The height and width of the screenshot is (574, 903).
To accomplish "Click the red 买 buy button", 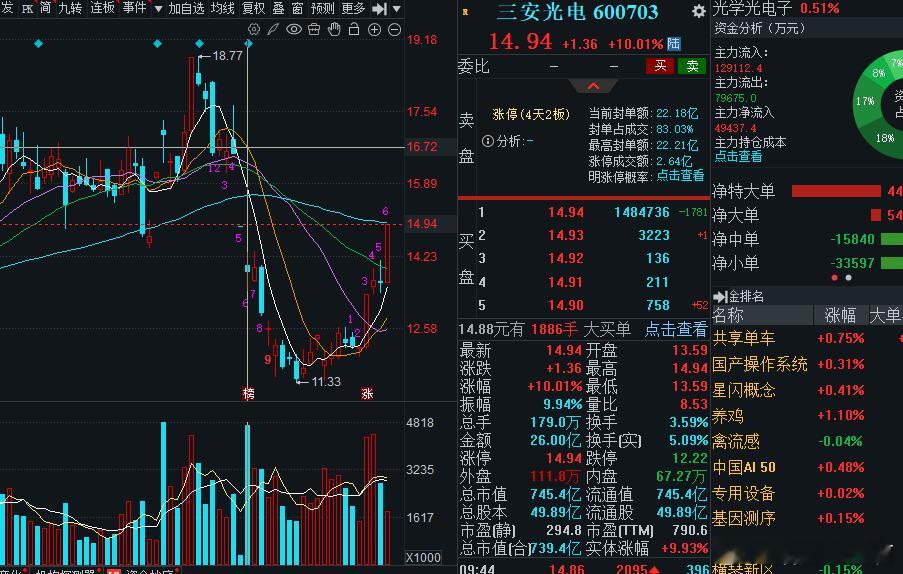I will point(660,66).
